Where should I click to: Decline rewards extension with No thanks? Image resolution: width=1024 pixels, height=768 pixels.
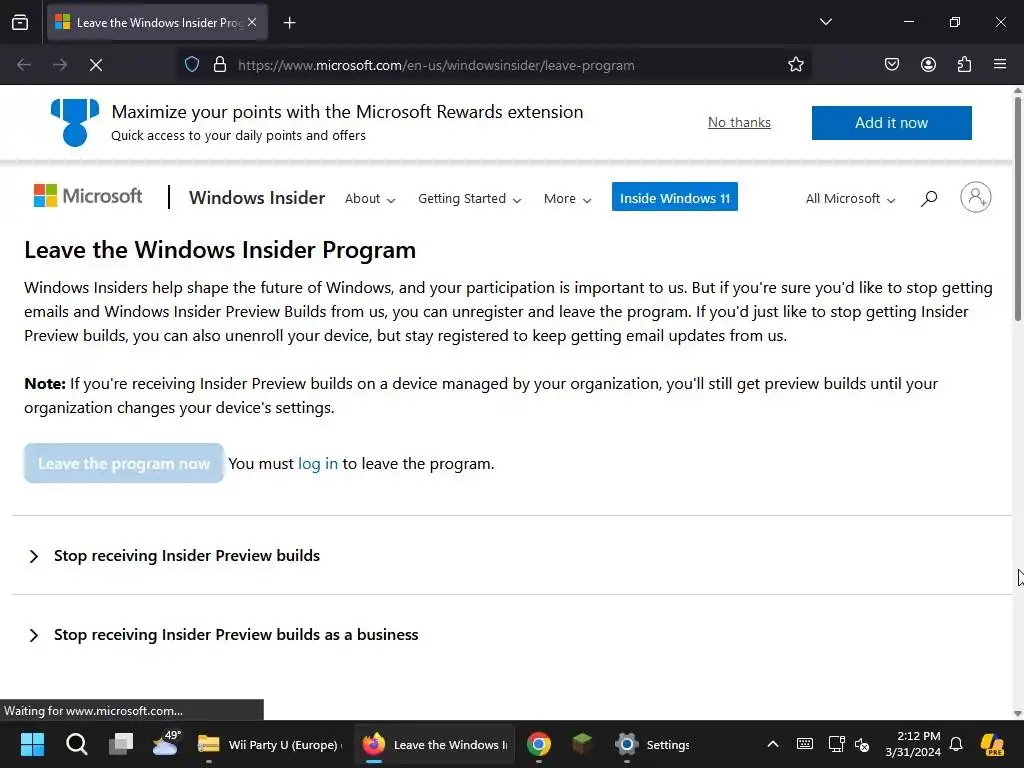pos(739,123)
